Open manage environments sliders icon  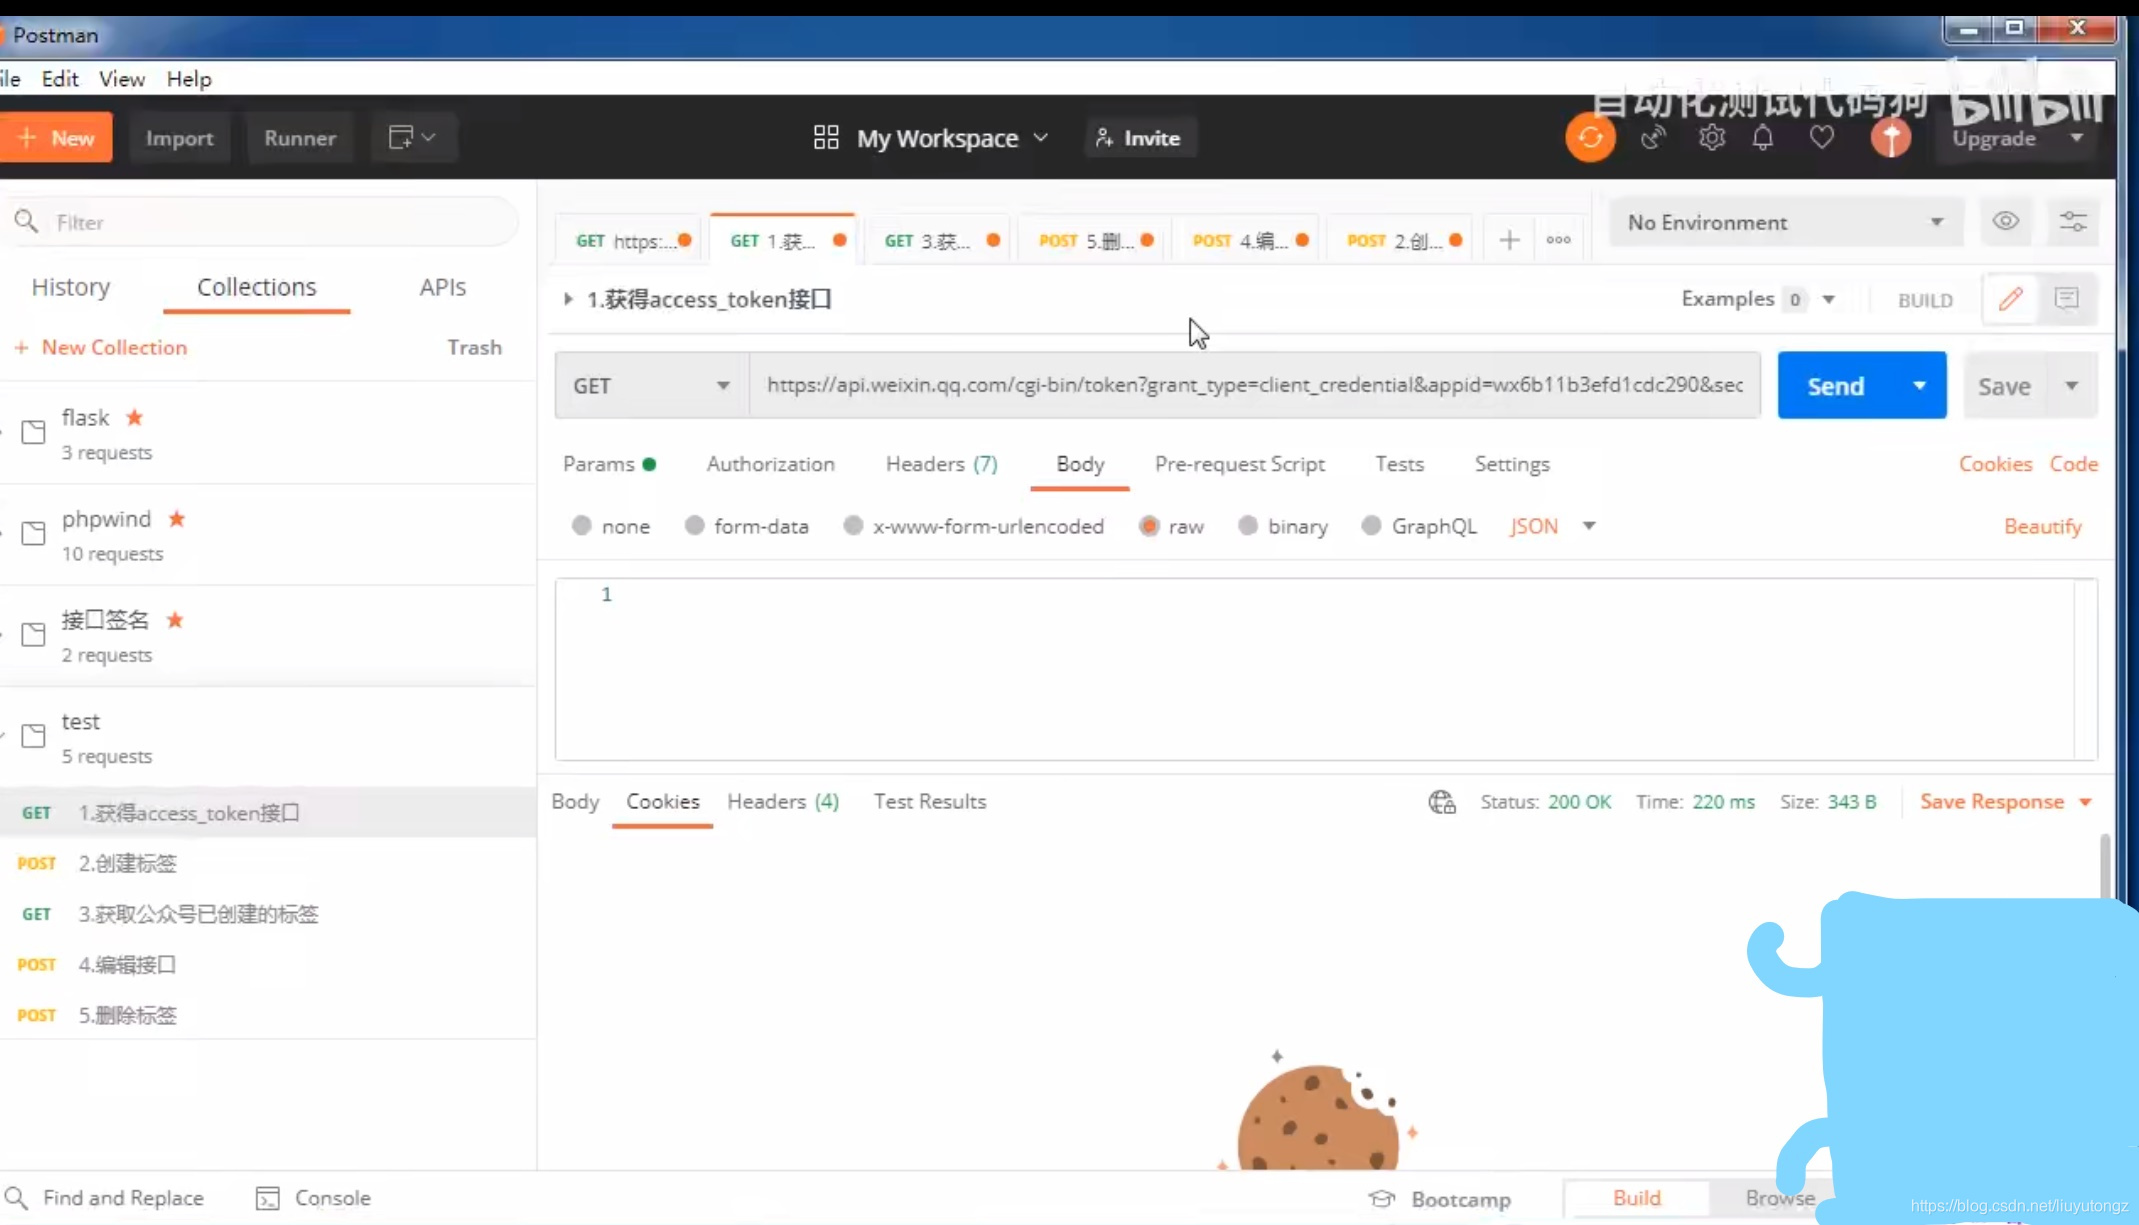click(x=2073, y=222)
